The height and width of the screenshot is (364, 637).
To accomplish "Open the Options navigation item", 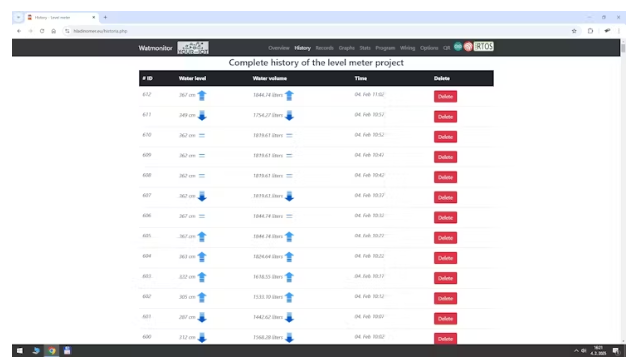I will click(429, 48).
